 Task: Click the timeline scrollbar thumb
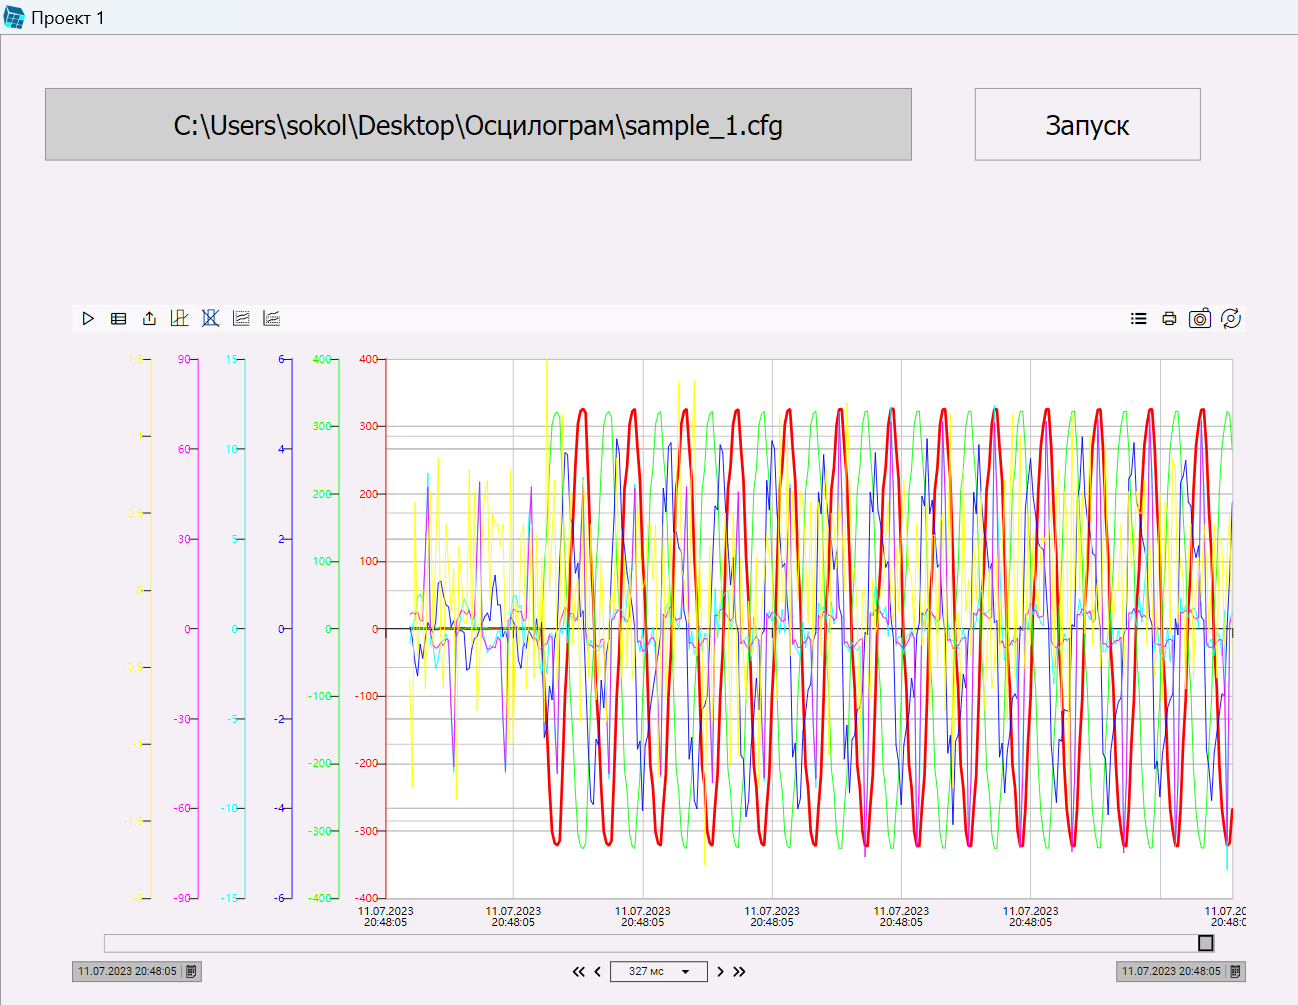point(1205,943)
